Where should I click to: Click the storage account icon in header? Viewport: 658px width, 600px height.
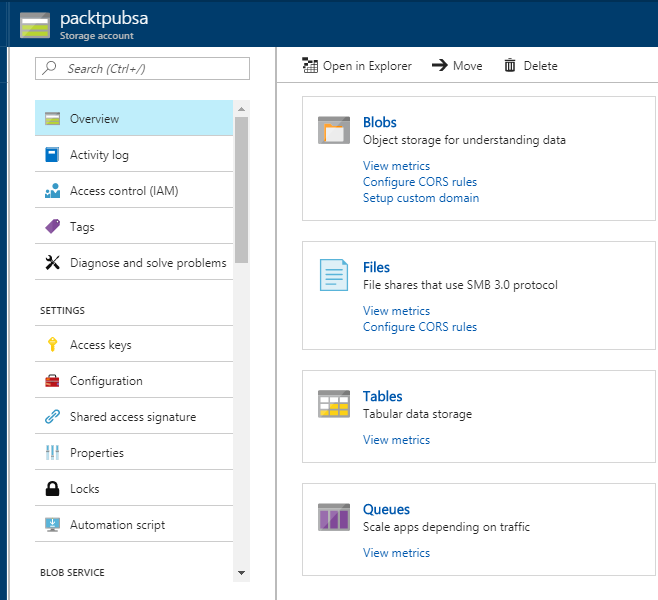pyautogui.click(x=34, y=26)
